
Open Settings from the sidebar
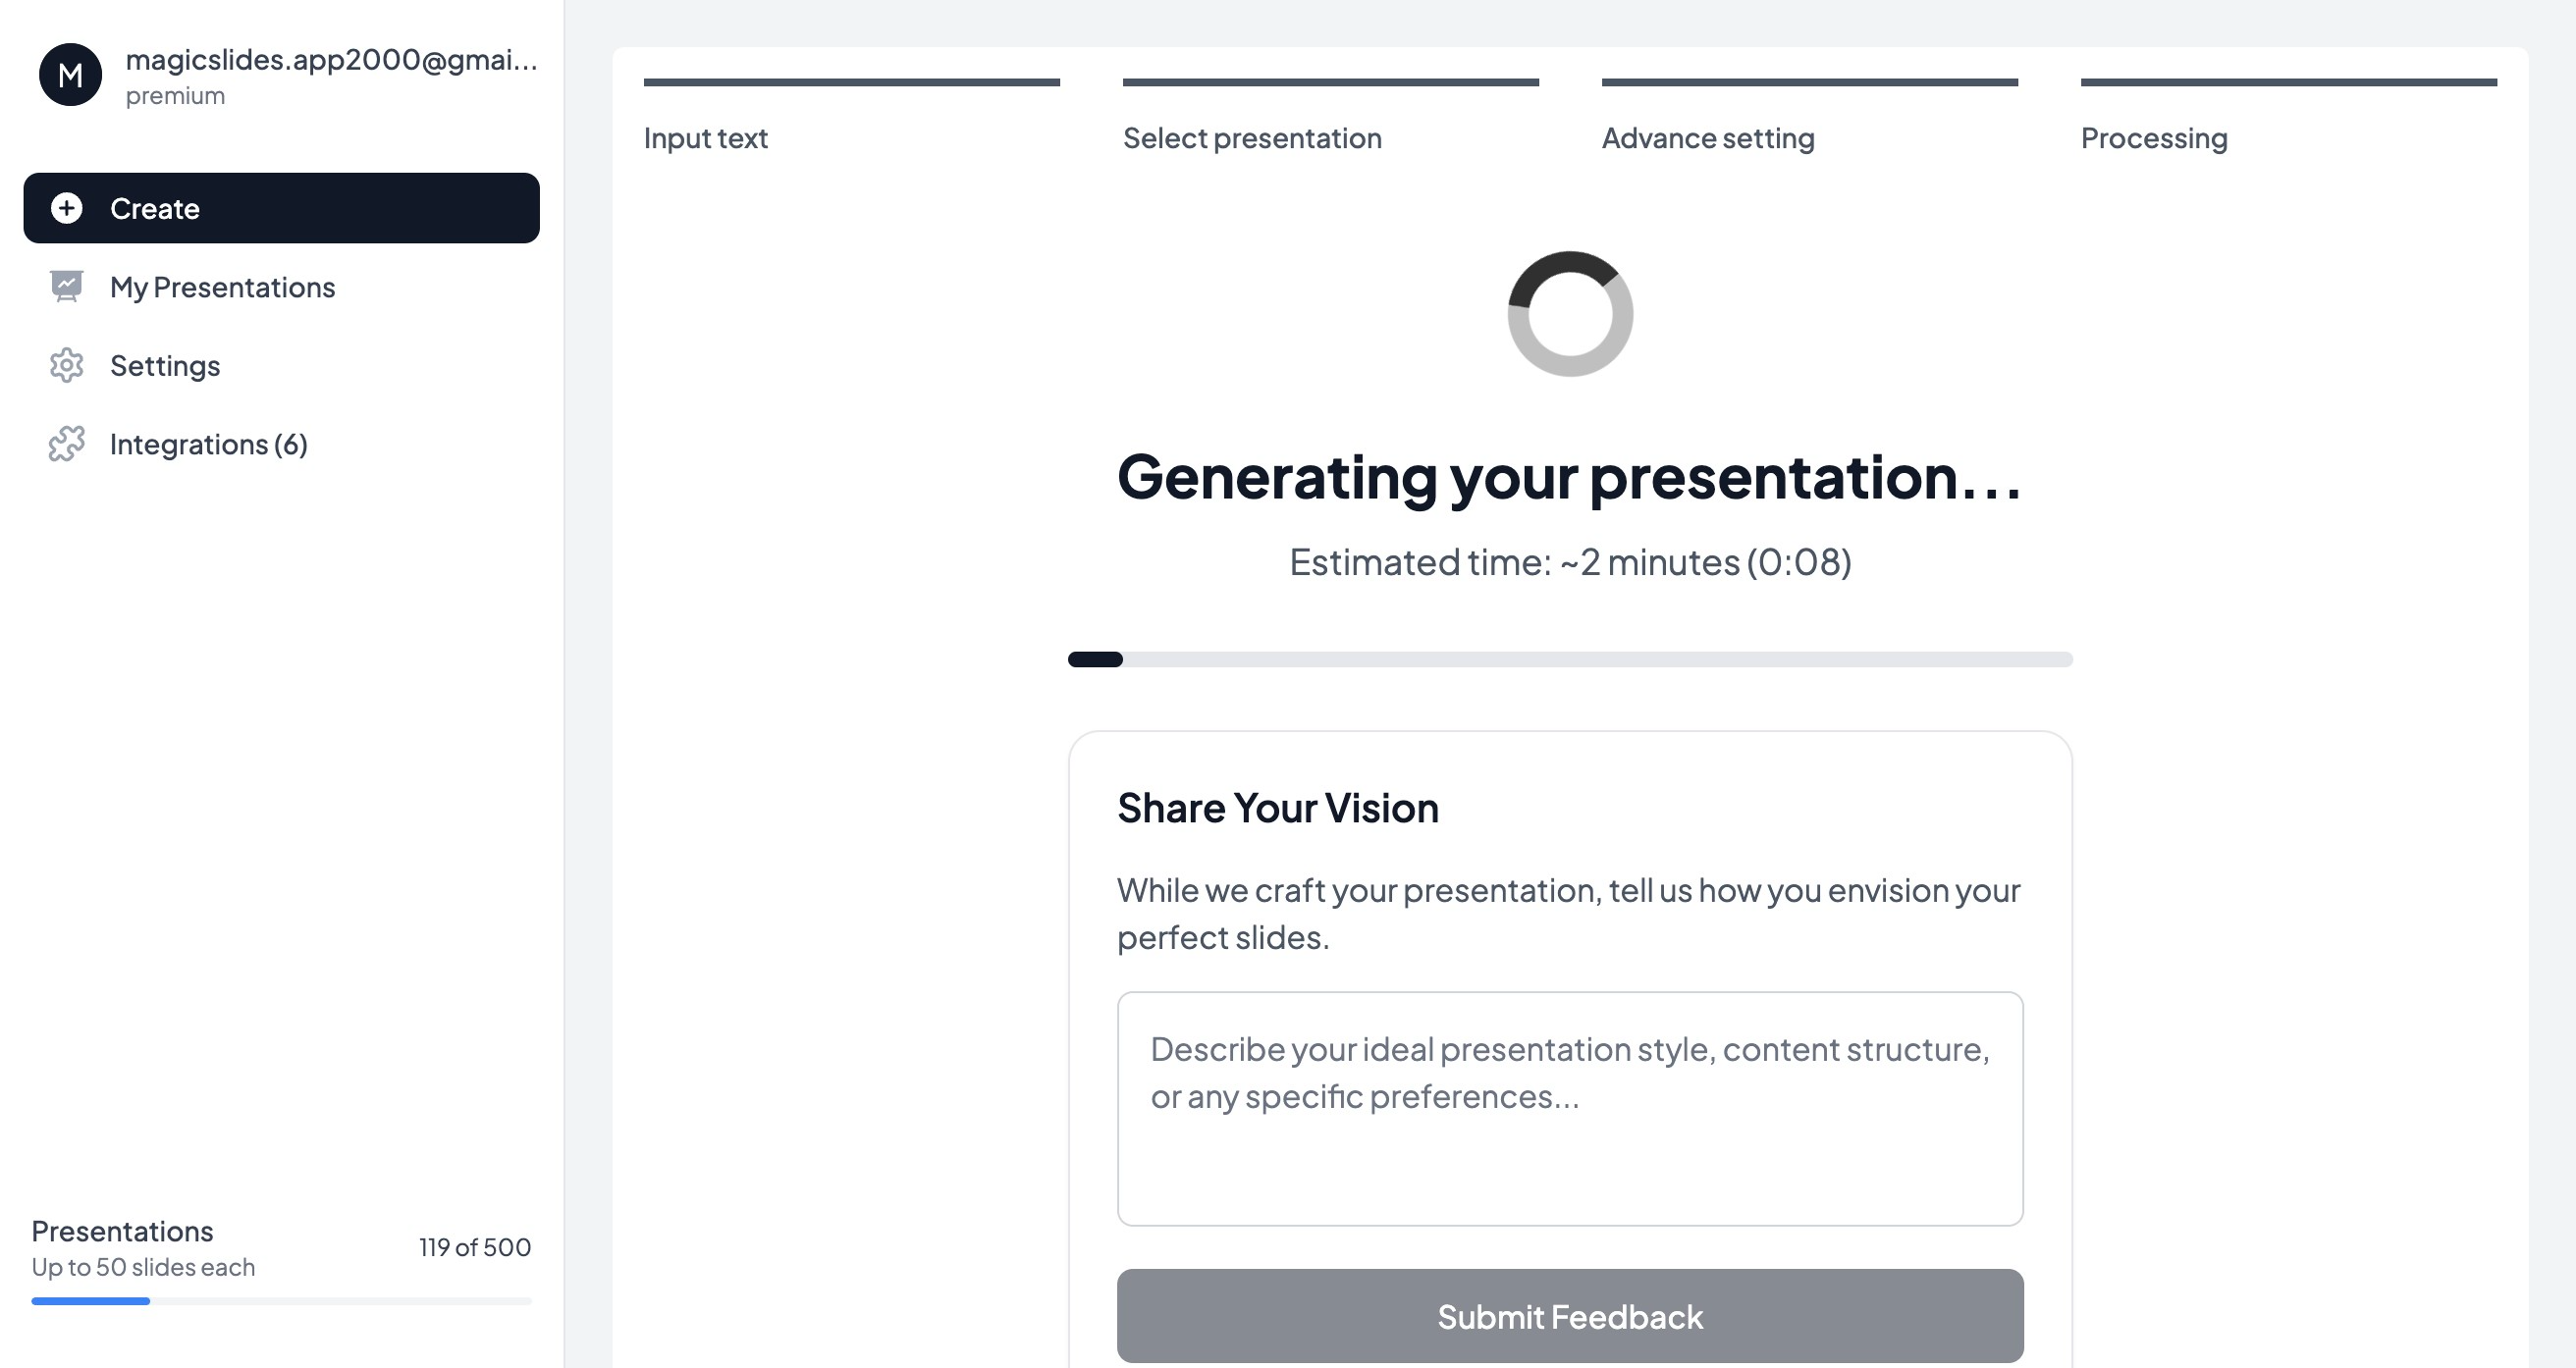(165, 366)
